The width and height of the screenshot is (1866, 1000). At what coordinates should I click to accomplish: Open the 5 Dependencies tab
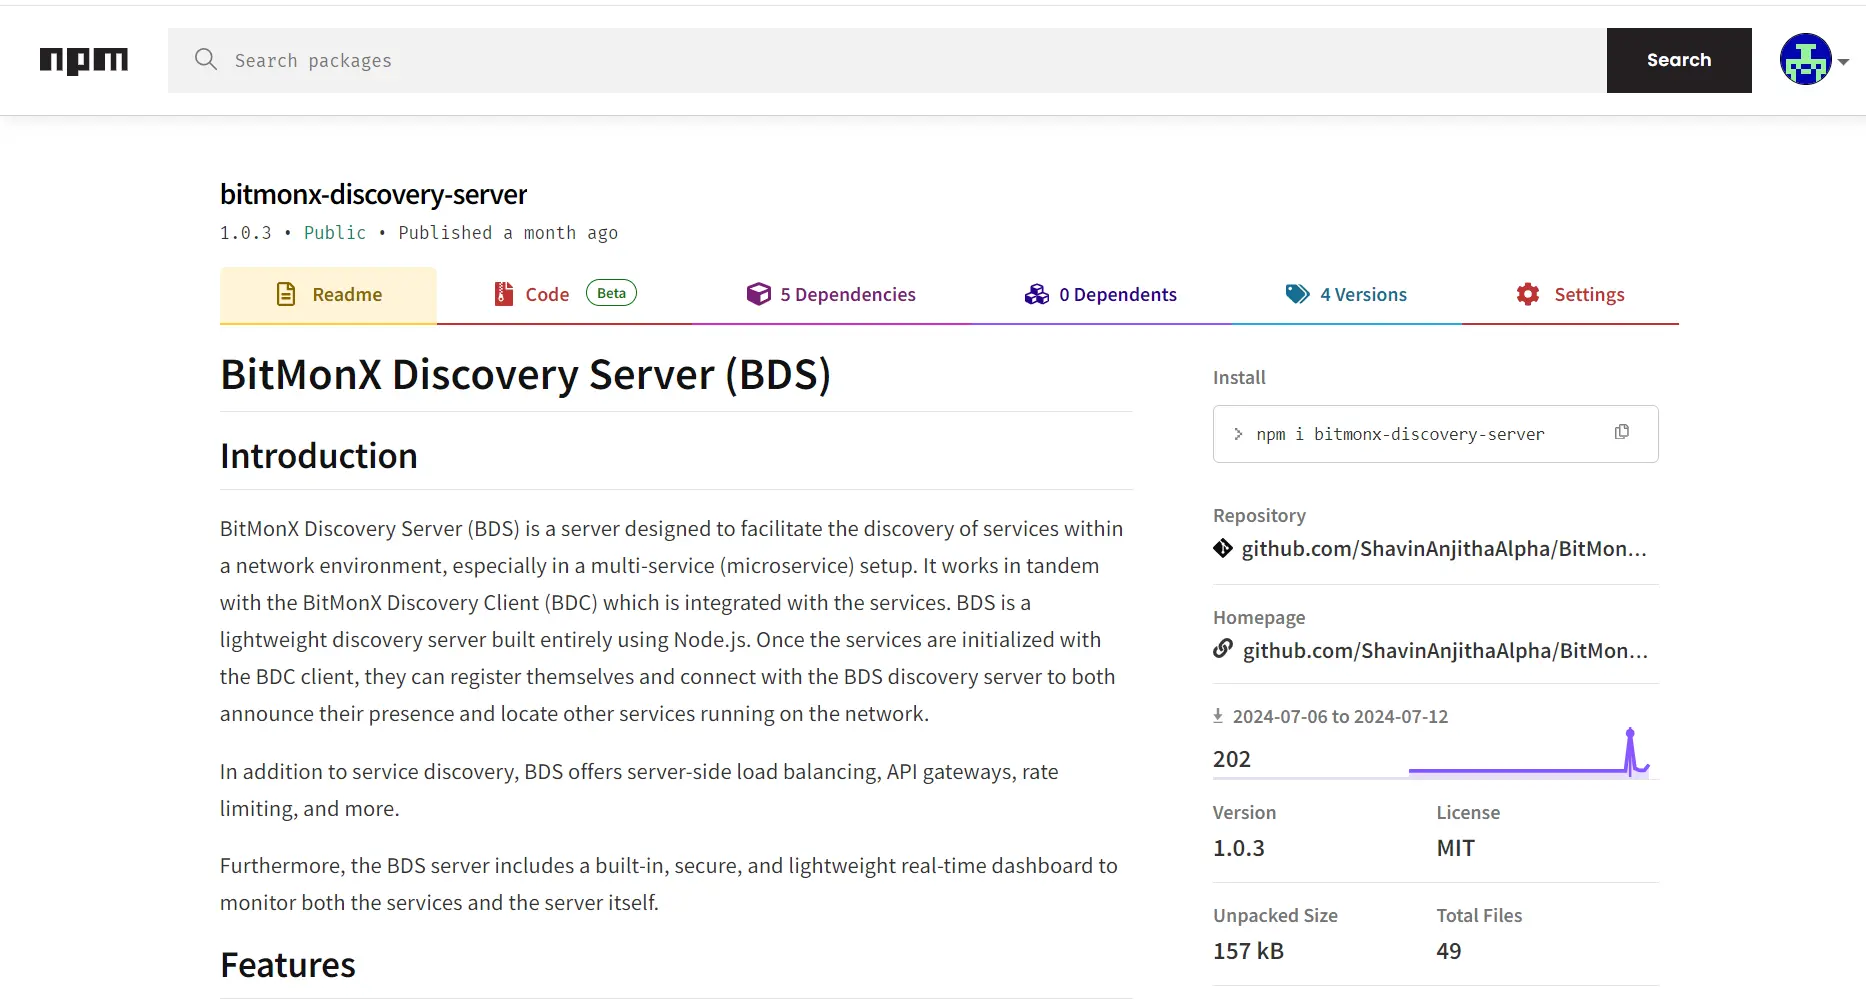pyautogui.click(x=831, y=295)
